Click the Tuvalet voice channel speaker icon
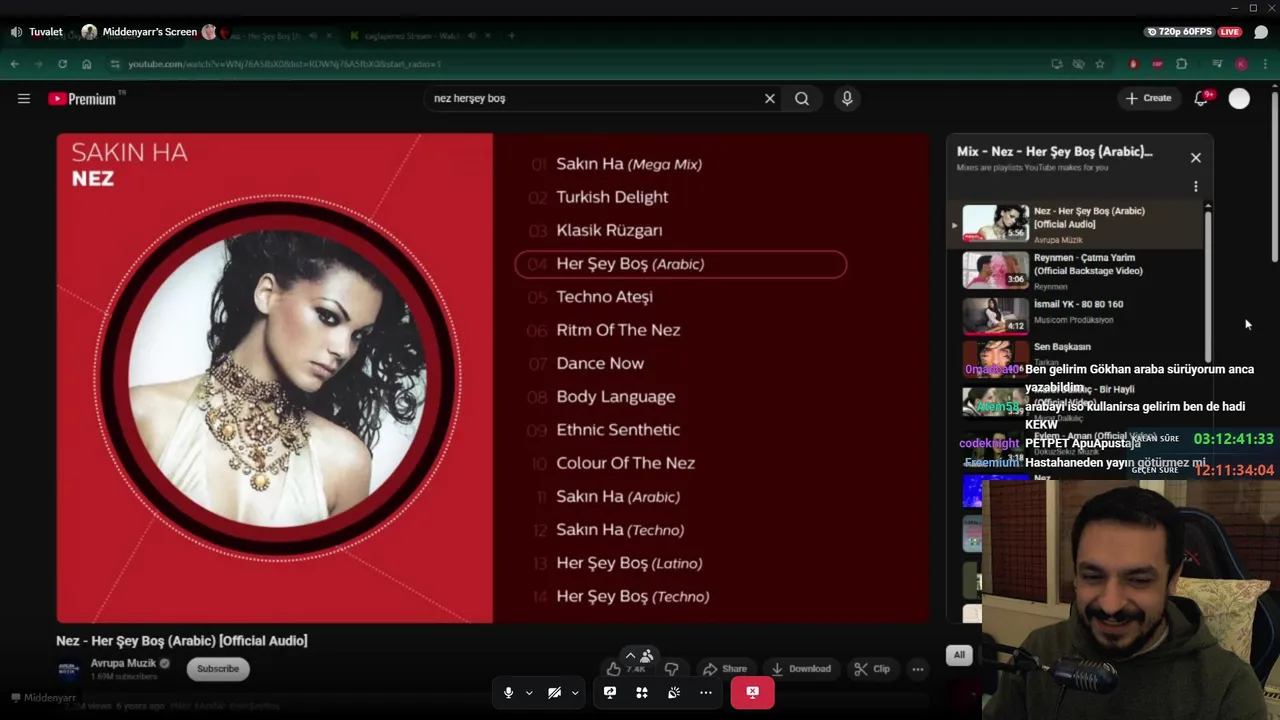This screenshot has height=720, width=1280. coord(16,32)
